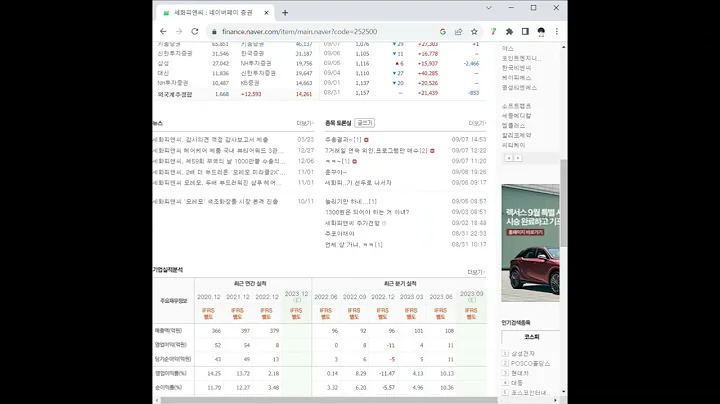Open a new tab with the plus icon

pyautogui.click(x=285, y=13)
